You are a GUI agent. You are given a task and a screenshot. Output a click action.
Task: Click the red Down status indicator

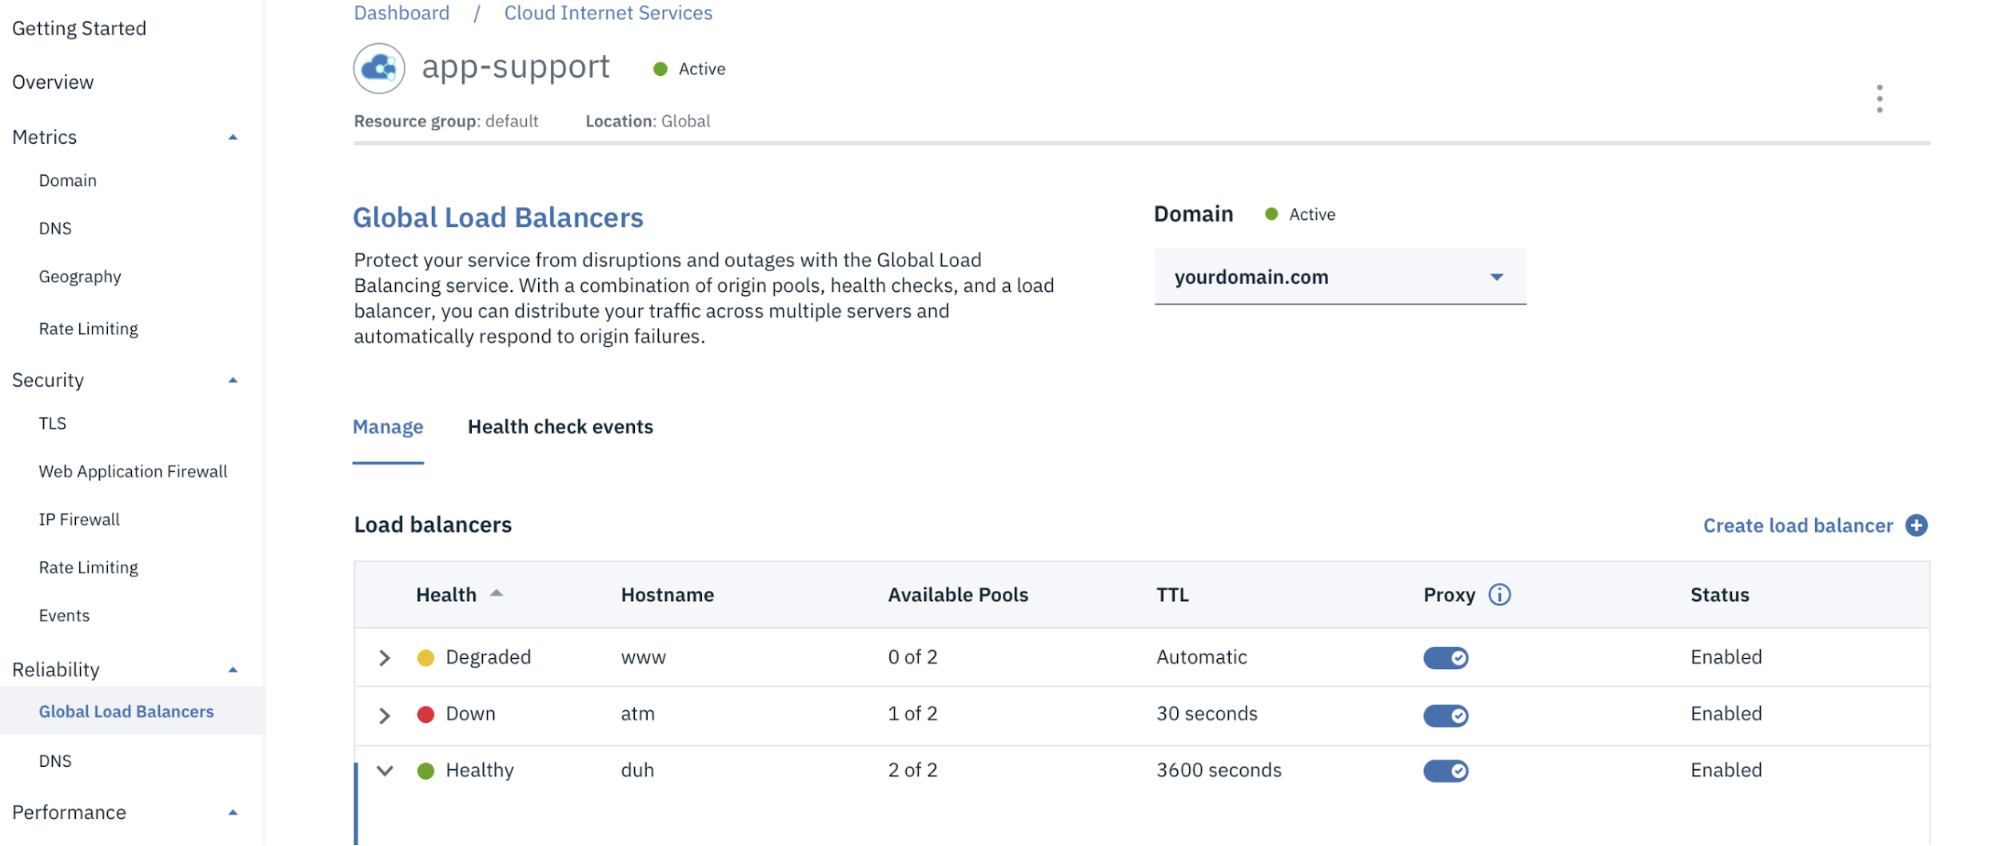tap(426, 715)
